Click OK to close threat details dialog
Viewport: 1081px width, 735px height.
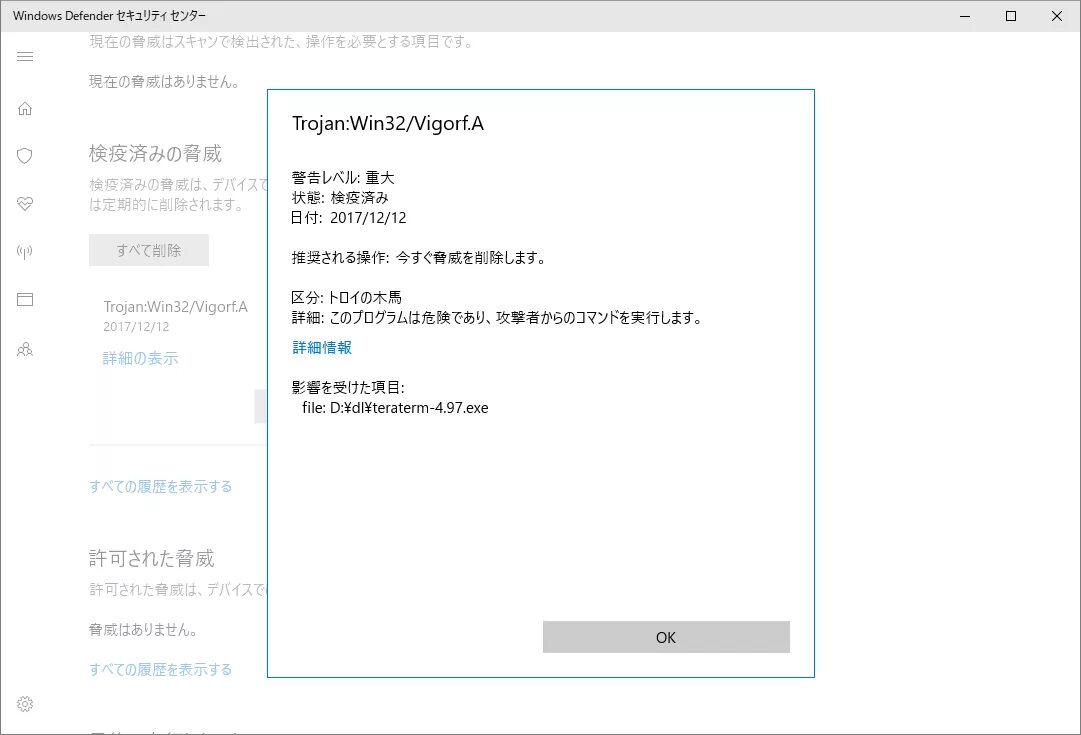coord(666,637)
